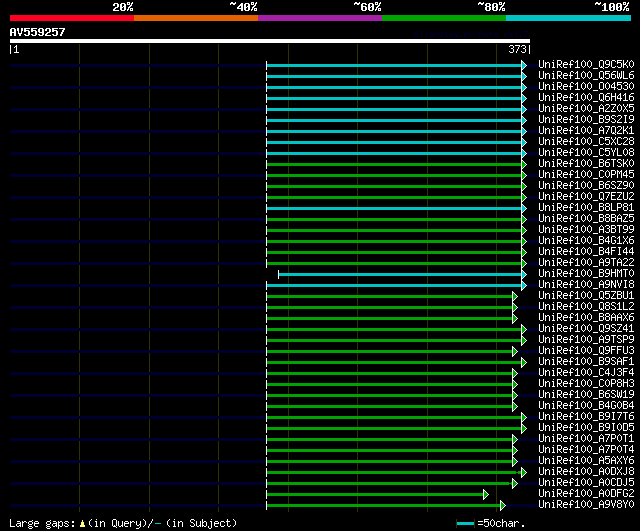Select the red 20% identity color band

(x=72, y=18)
